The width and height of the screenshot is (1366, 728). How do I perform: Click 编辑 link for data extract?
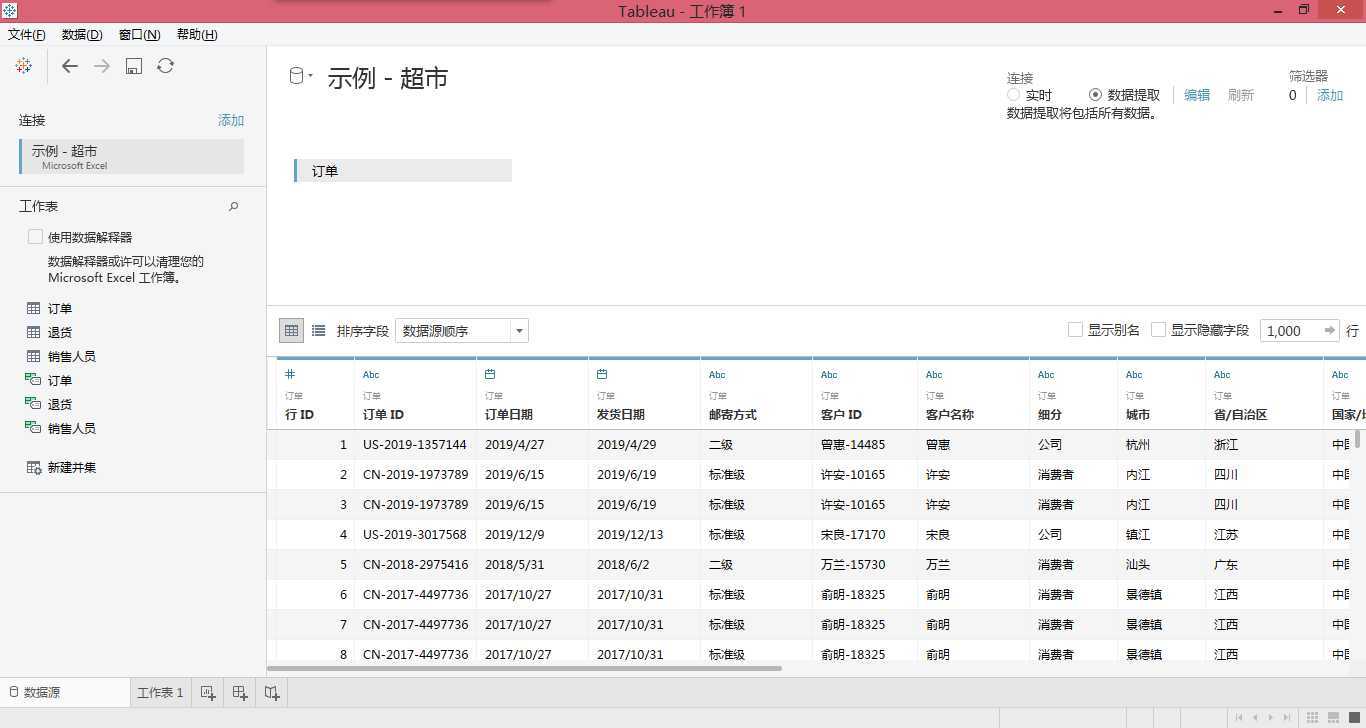point(1197,95)
